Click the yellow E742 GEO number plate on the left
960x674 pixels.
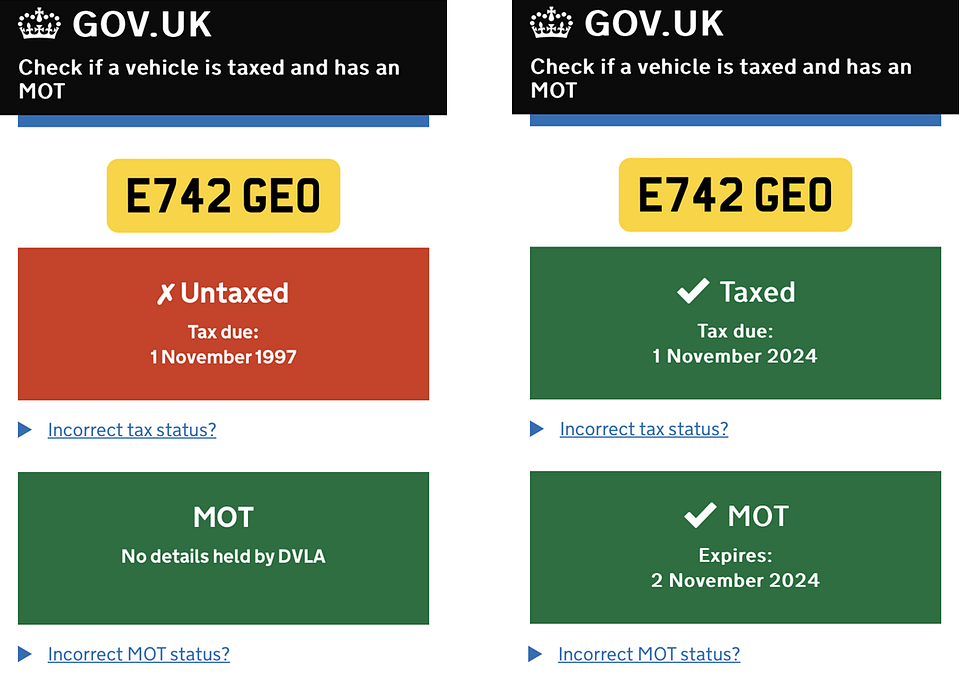pos(223,195)
